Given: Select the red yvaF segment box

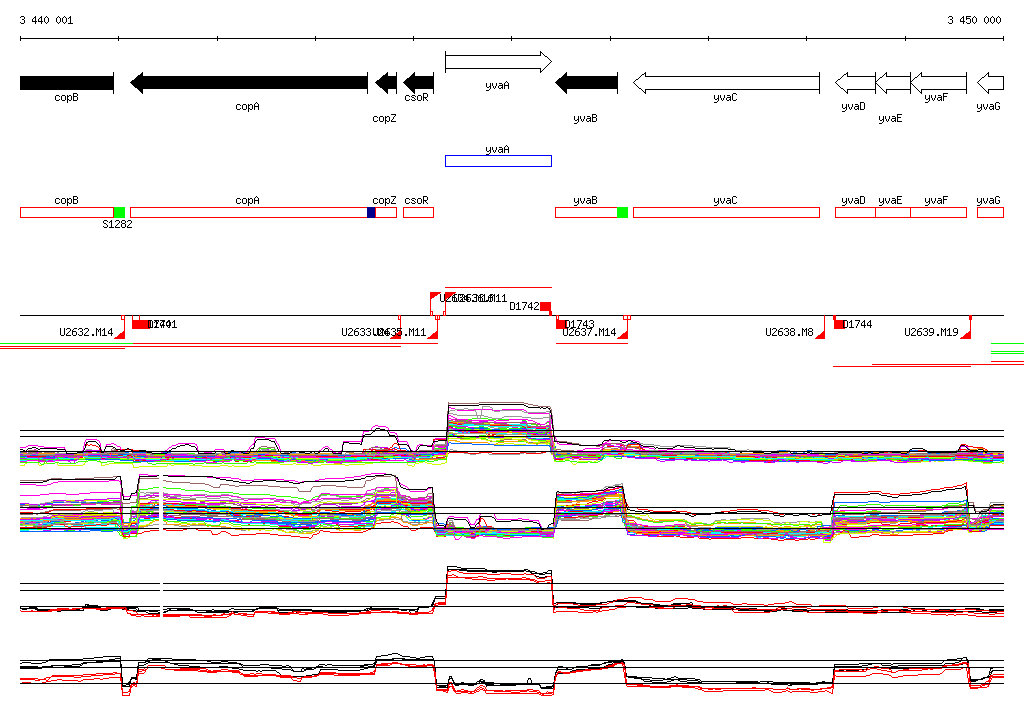Looking at the screenshot, I should click(x=938, y=212).
